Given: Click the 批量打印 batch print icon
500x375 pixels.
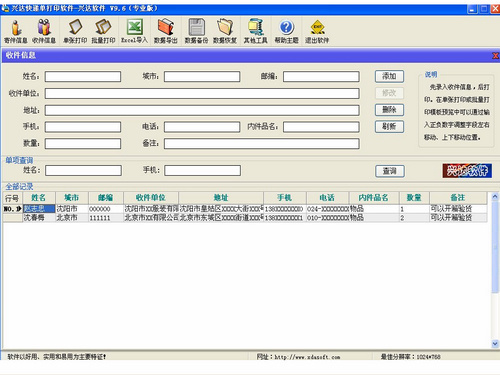Looking at the screenshot, I should tap(103, 32).
